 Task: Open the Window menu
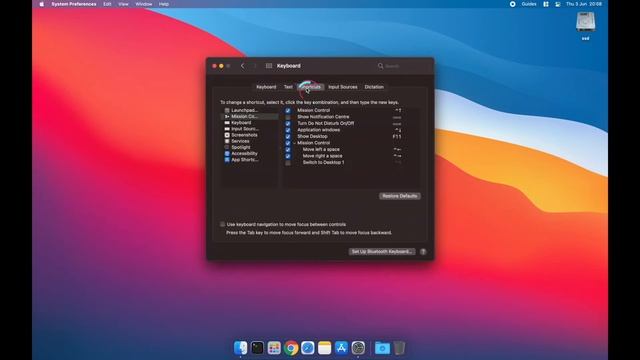[x=144, y=4]
